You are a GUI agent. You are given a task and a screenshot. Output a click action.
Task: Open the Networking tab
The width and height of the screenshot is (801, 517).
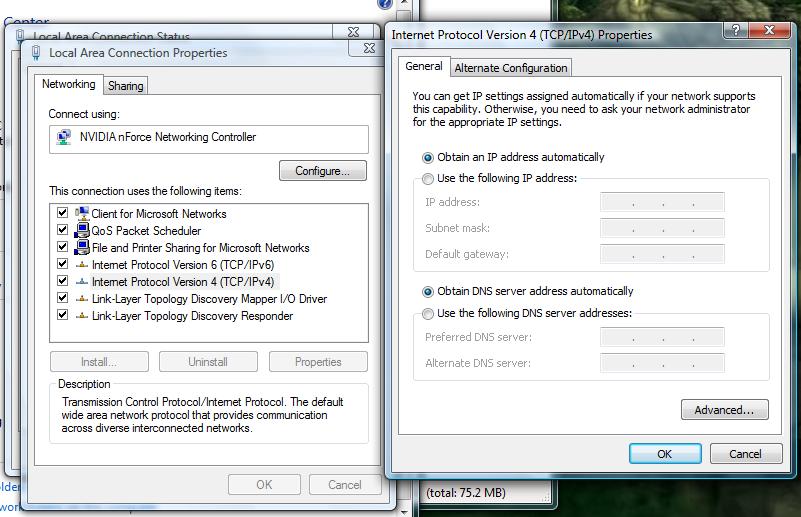pyautogui.click(x=68, y=84)
